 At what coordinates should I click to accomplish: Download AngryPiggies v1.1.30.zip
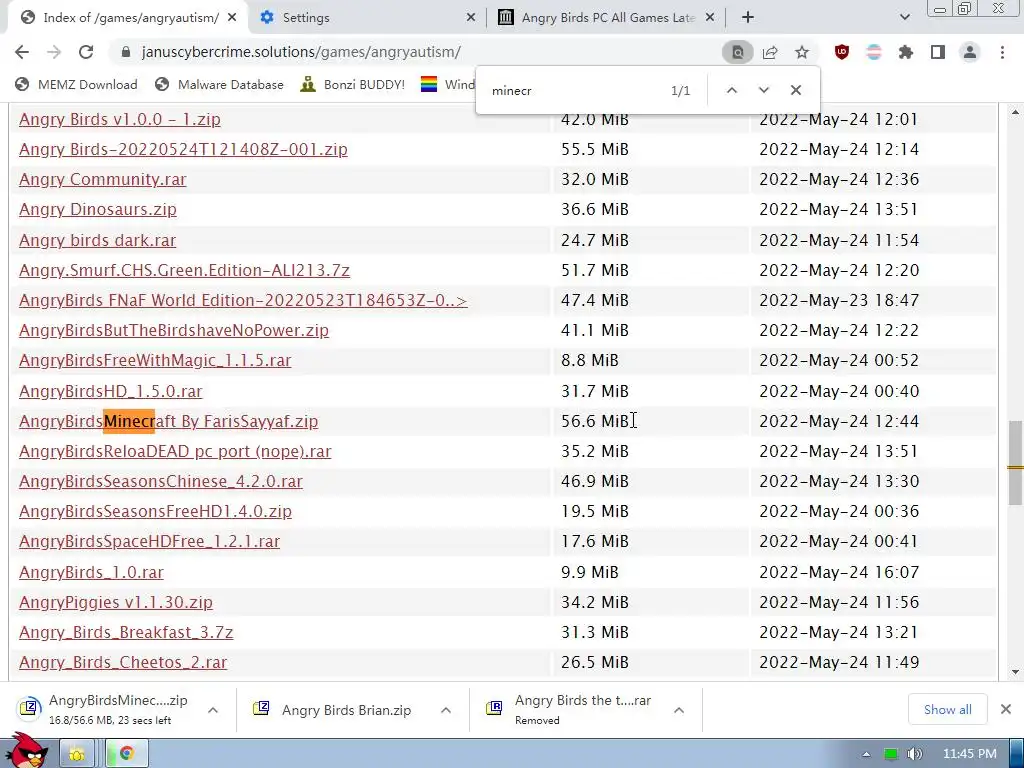(116, 602)
